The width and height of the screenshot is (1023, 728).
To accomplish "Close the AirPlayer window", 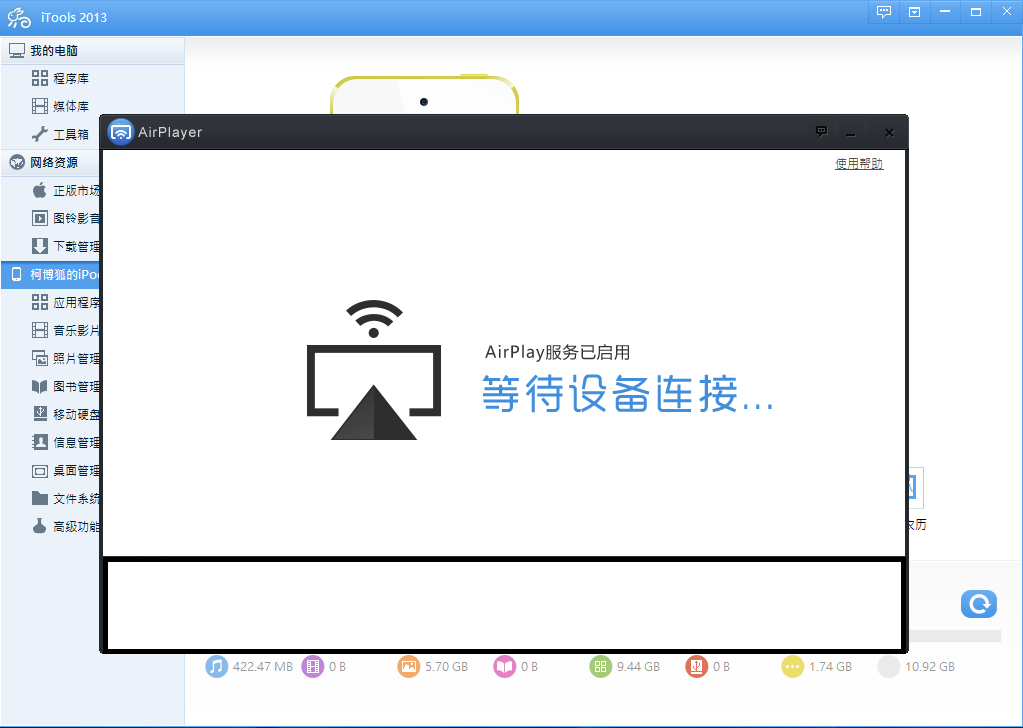I will (889, 132).
